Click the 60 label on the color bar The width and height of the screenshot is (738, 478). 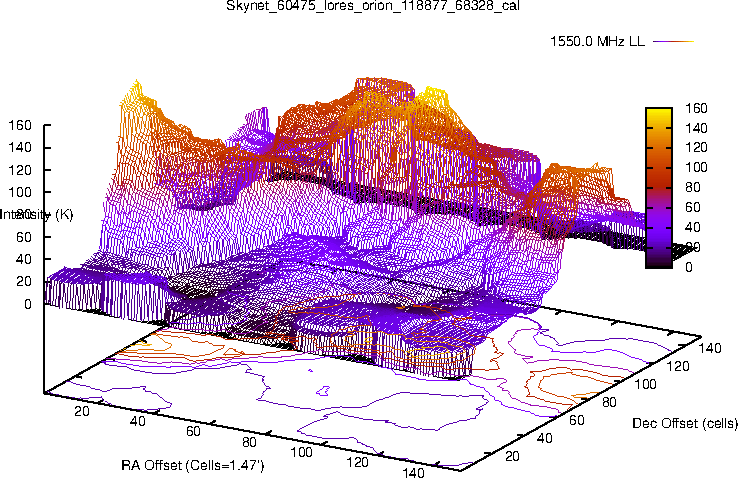[x=693, y=207]
